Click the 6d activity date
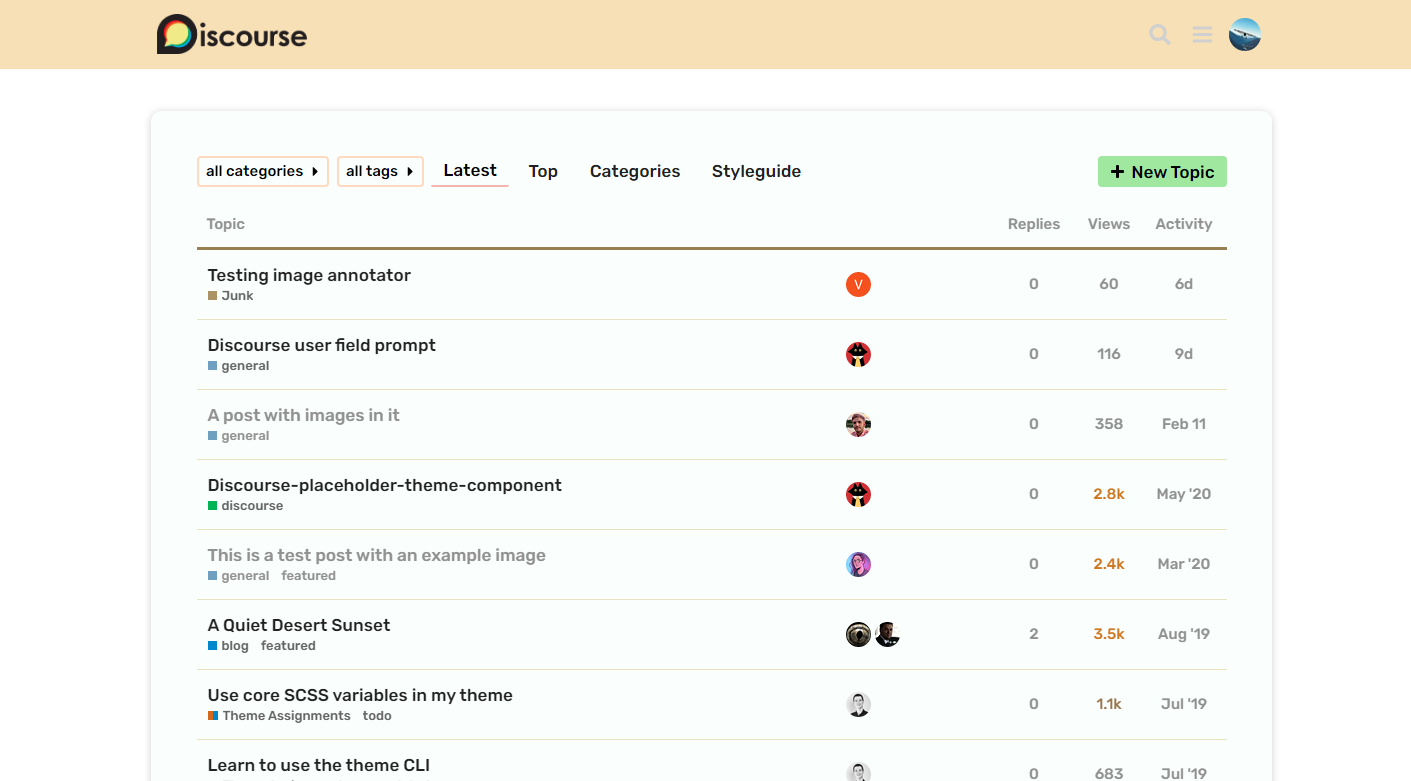Image resolution: width=1411 pixels, height=781 pixels. 1184,284
